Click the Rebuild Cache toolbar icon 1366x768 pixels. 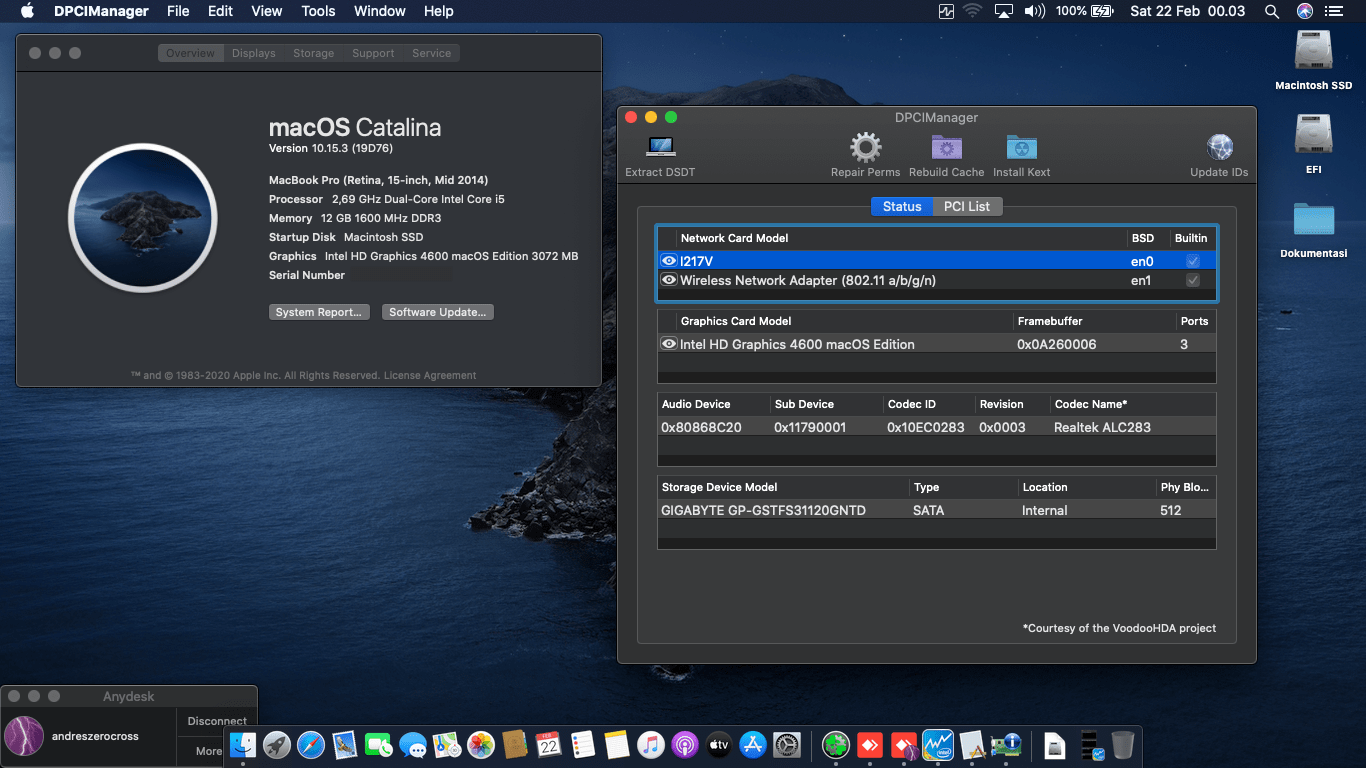tap(946, 148)
